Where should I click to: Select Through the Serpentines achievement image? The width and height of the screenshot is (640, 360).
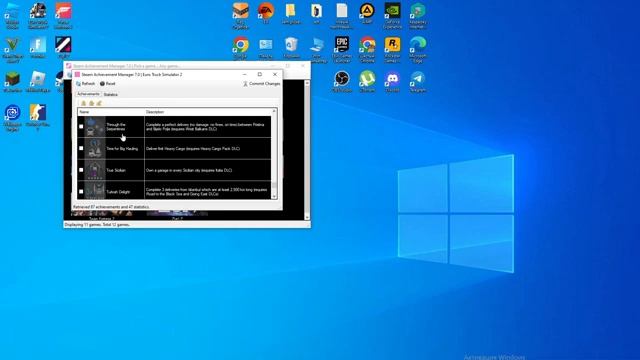click(x=95, y=127)
